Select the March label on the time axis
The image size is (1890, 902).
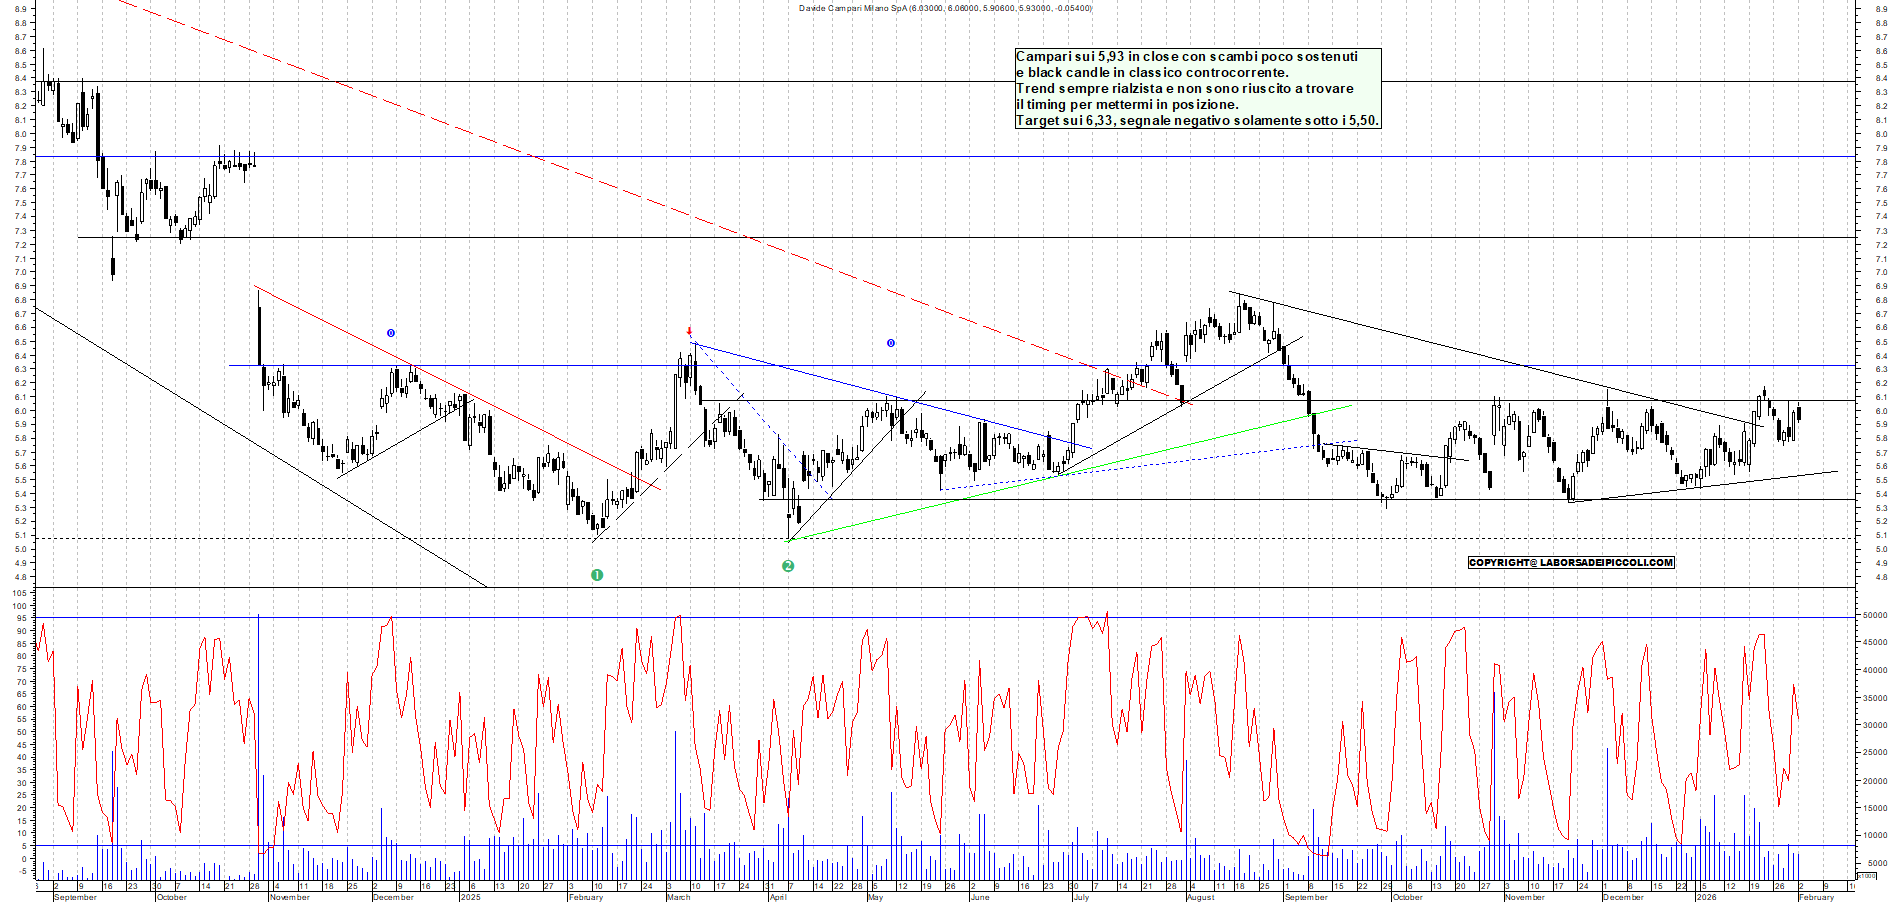coord(678,897)
